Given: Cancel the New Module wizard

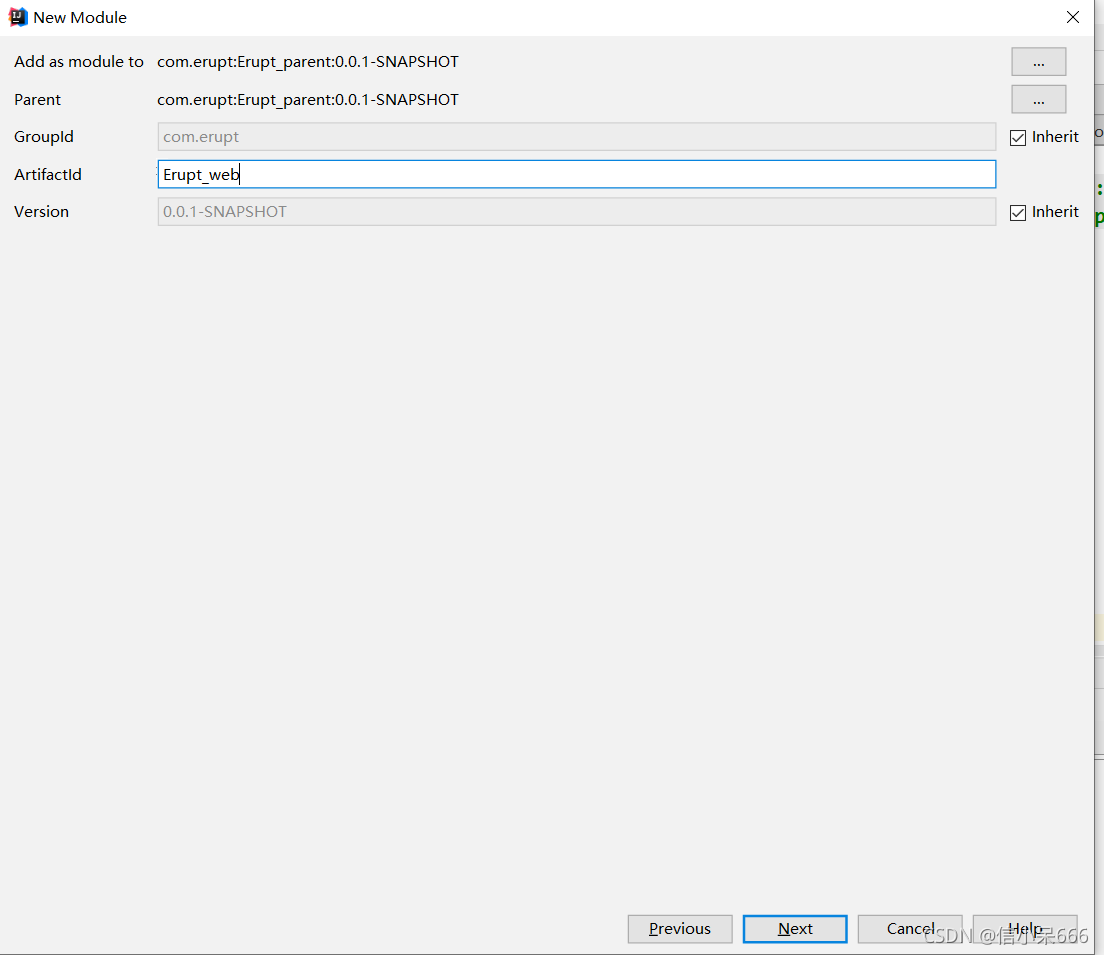Looking at the screenshot, I should tap(910, 929).
